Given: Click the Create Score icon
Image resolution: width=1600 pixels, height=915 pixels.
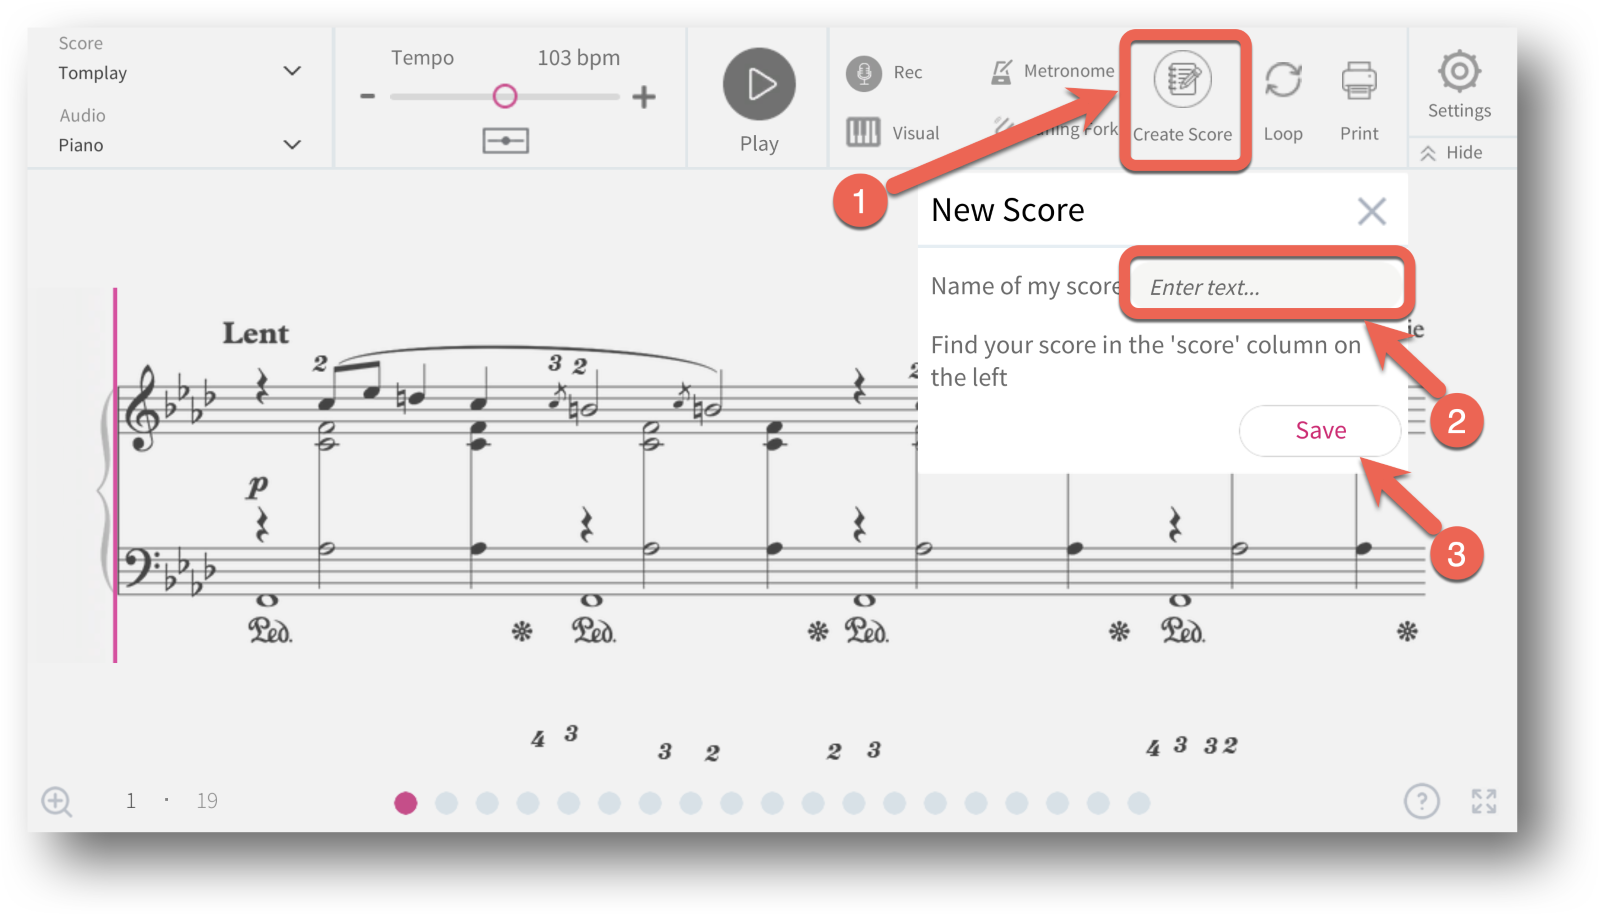Looking at the screenshot, I should tap(1183, 79).
